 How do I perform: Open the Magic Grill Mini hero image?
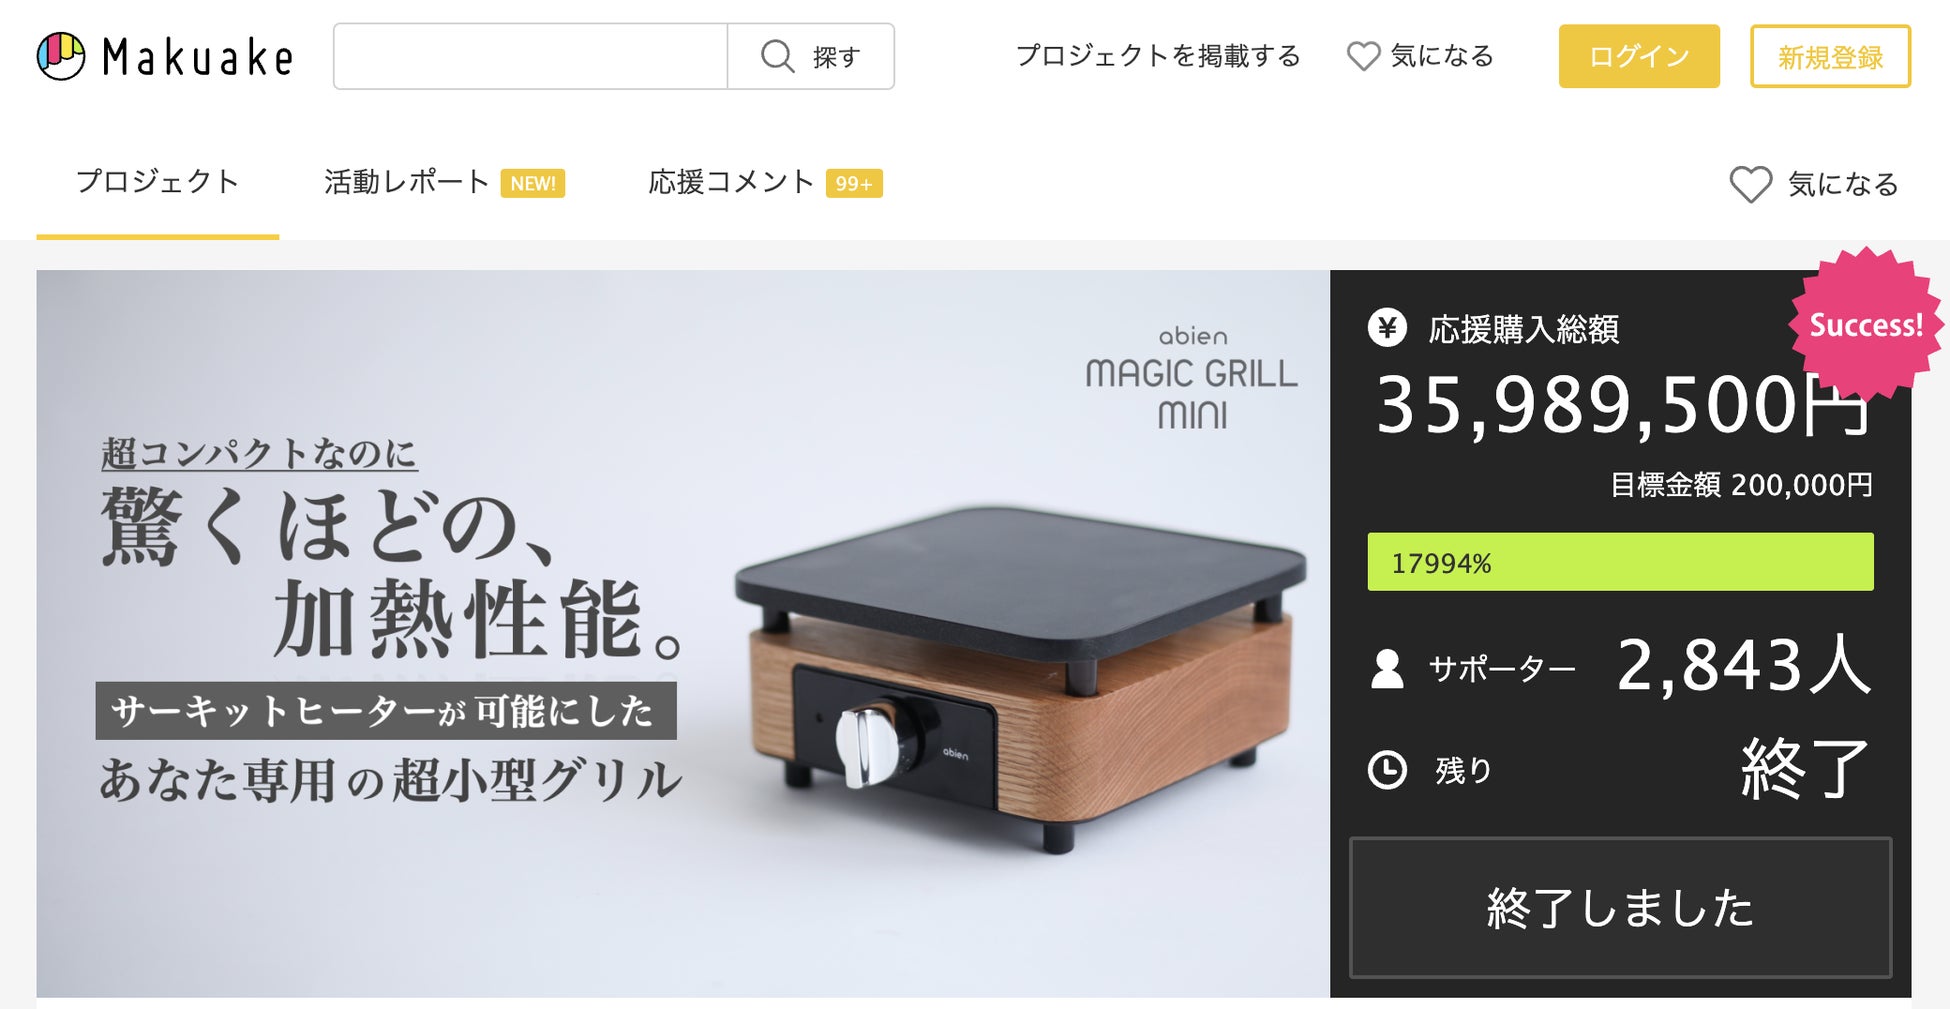(x=683, y=633)
